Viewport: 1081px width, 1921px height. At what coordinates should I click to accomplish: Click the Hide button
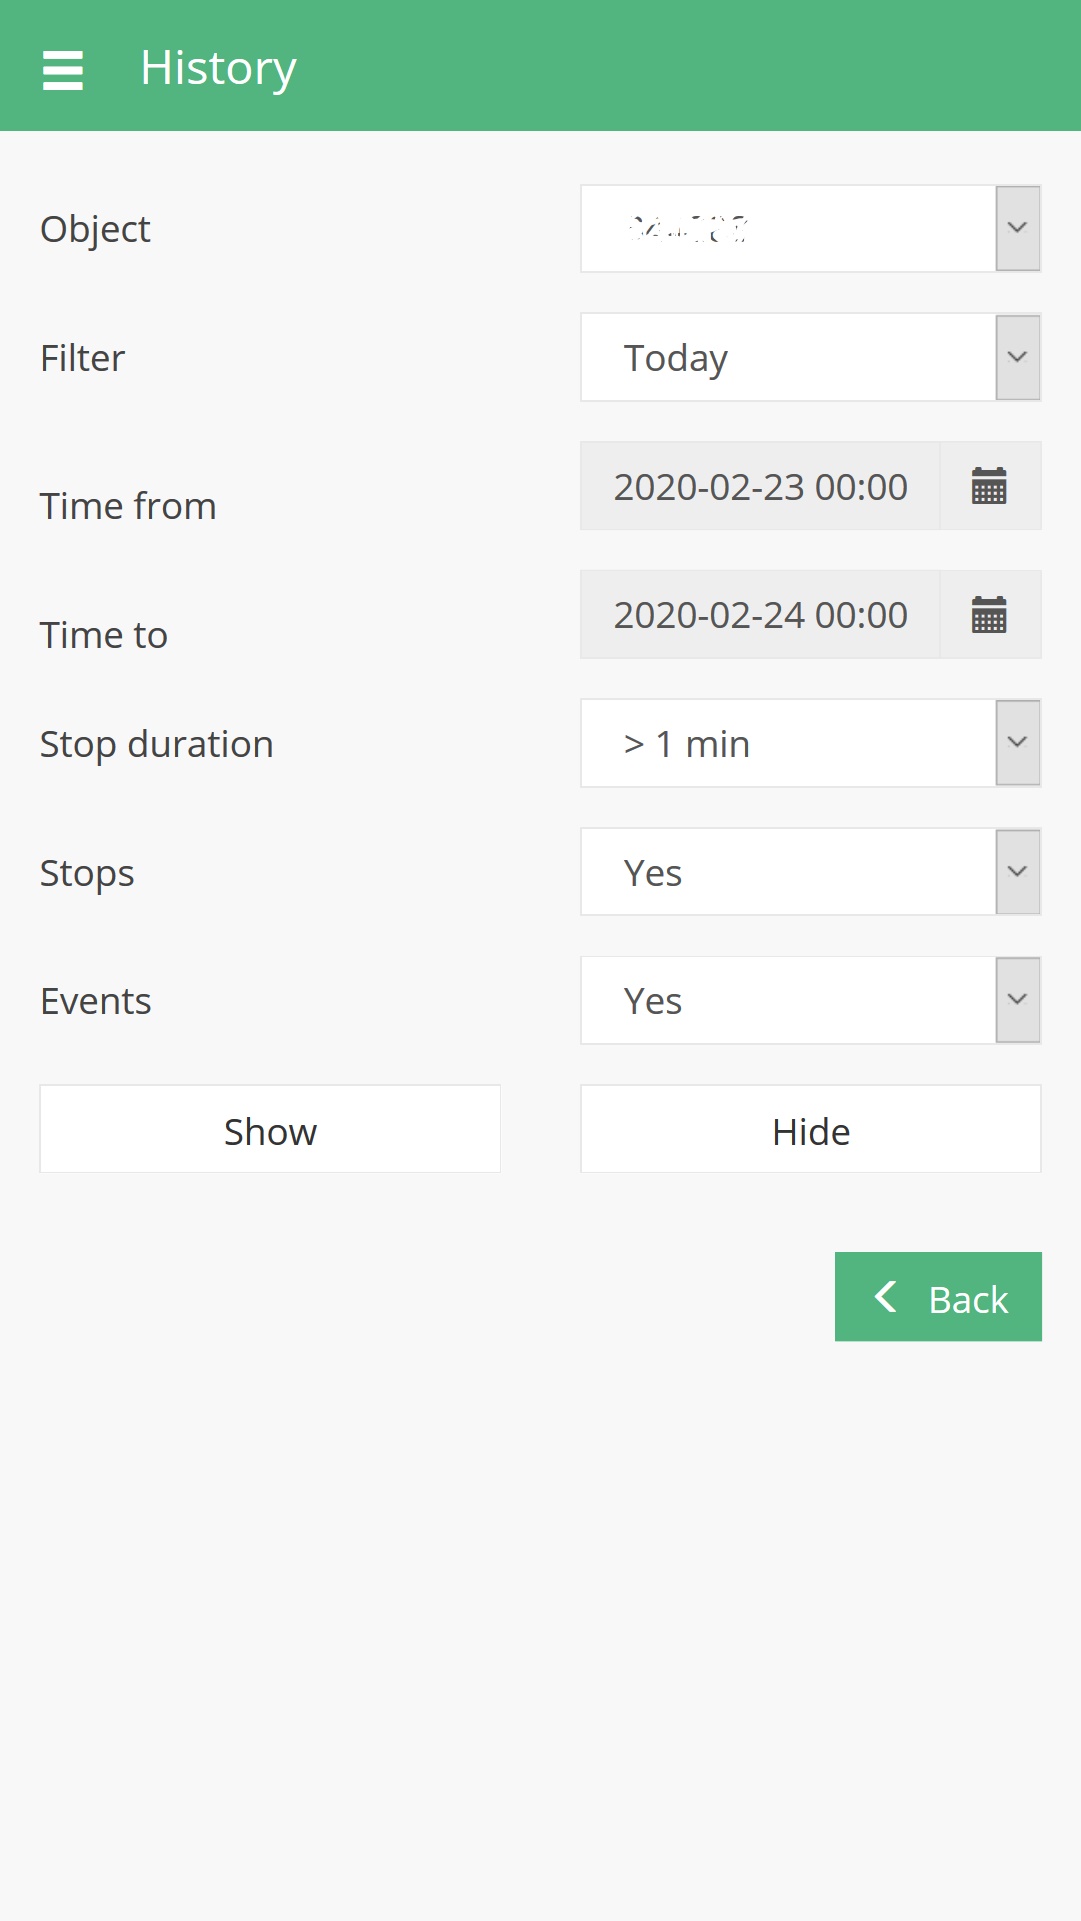811,1130
